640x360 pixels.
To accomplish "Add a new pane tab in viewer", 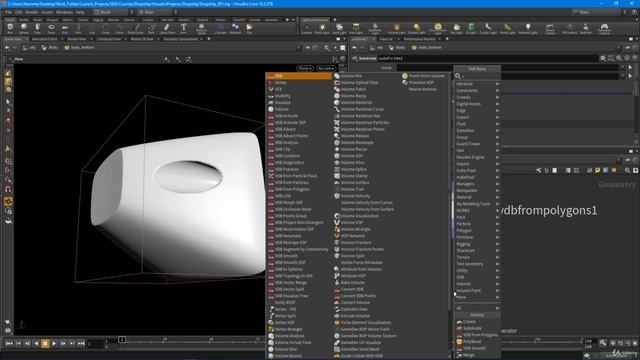I will click(x=209, y=39).
